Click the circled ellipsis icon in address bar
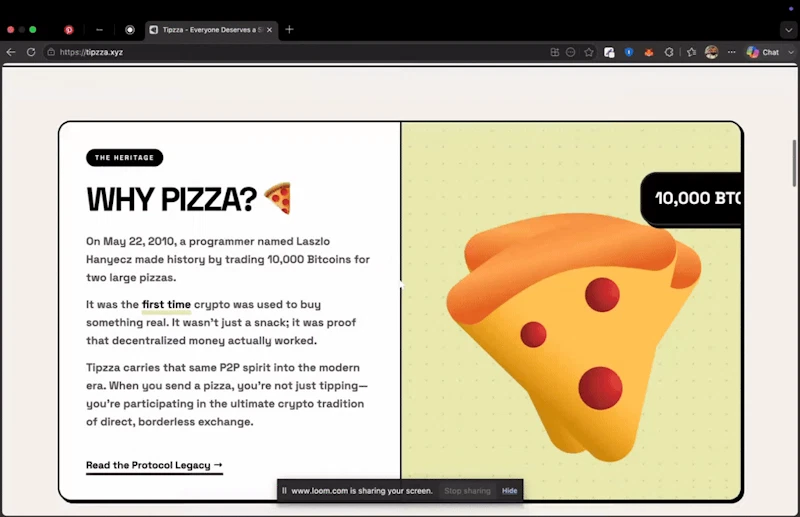 click(570, 52)
